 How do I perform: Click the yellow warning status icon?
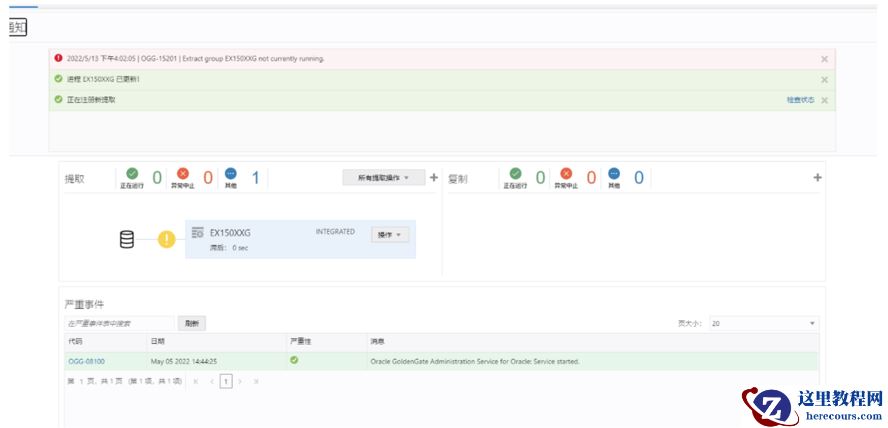pos(166,239)
